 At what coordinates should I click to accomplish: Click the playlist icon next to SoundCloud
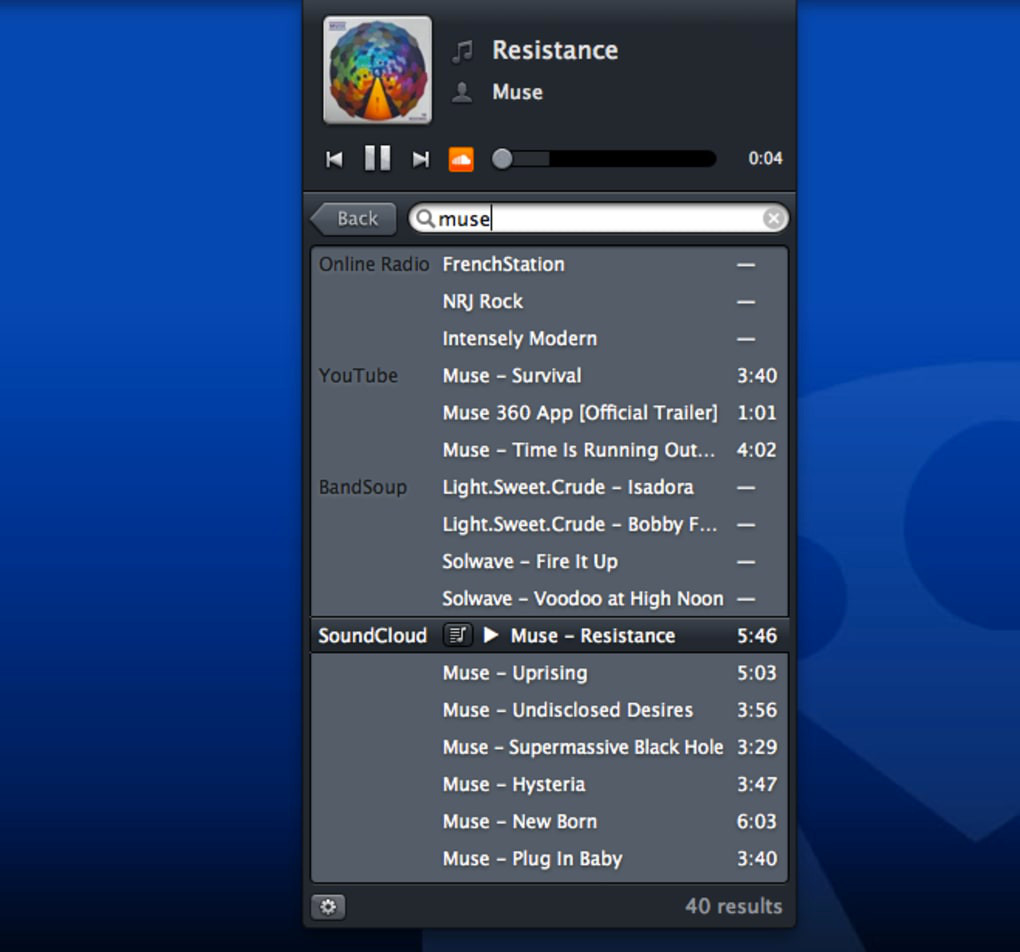coord(457,635)
